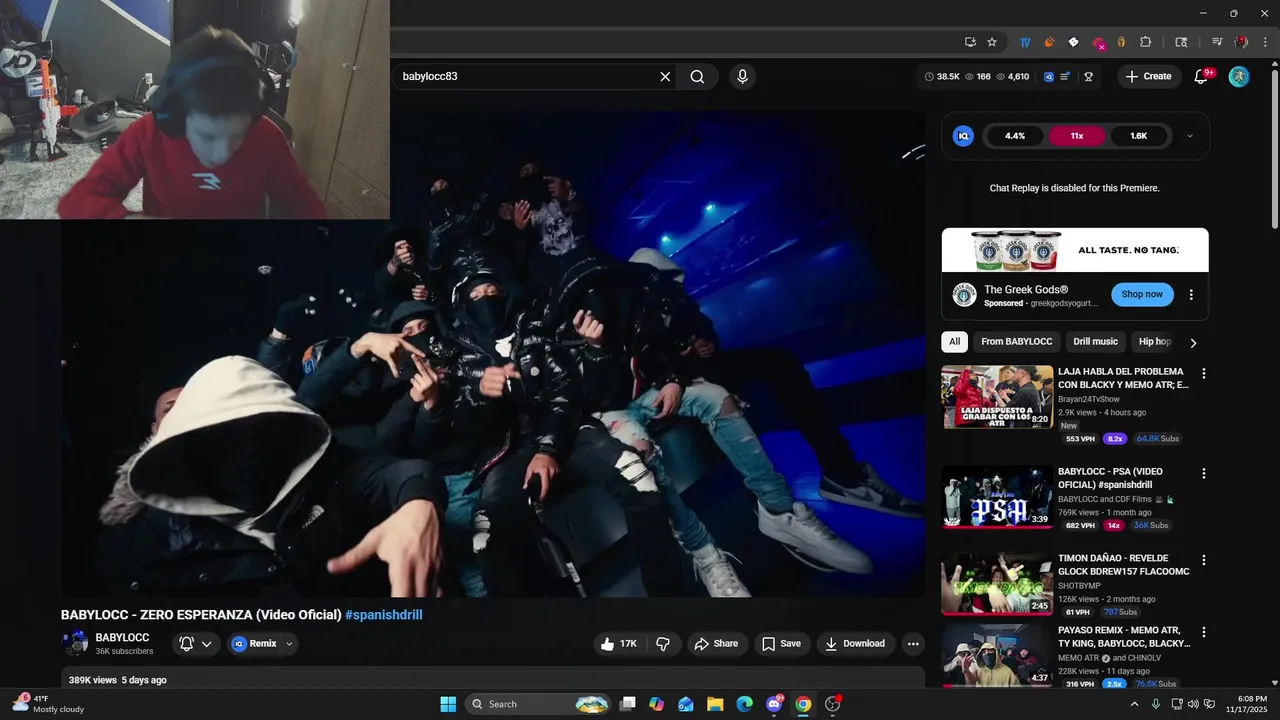Screen dimensions: 1280x720
Task: Open options menu for BABYLOCC PSA video
Action: (x=1204, y=473)
